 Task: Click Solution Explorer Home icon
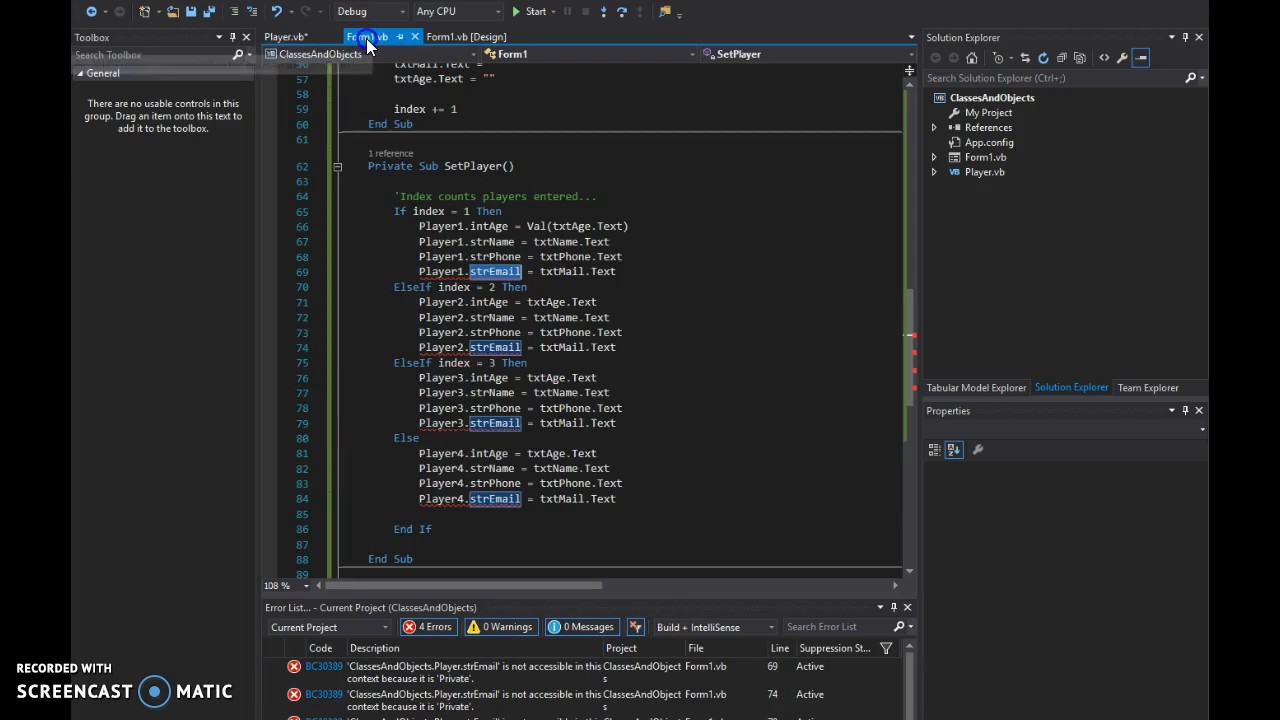point(971,58)
